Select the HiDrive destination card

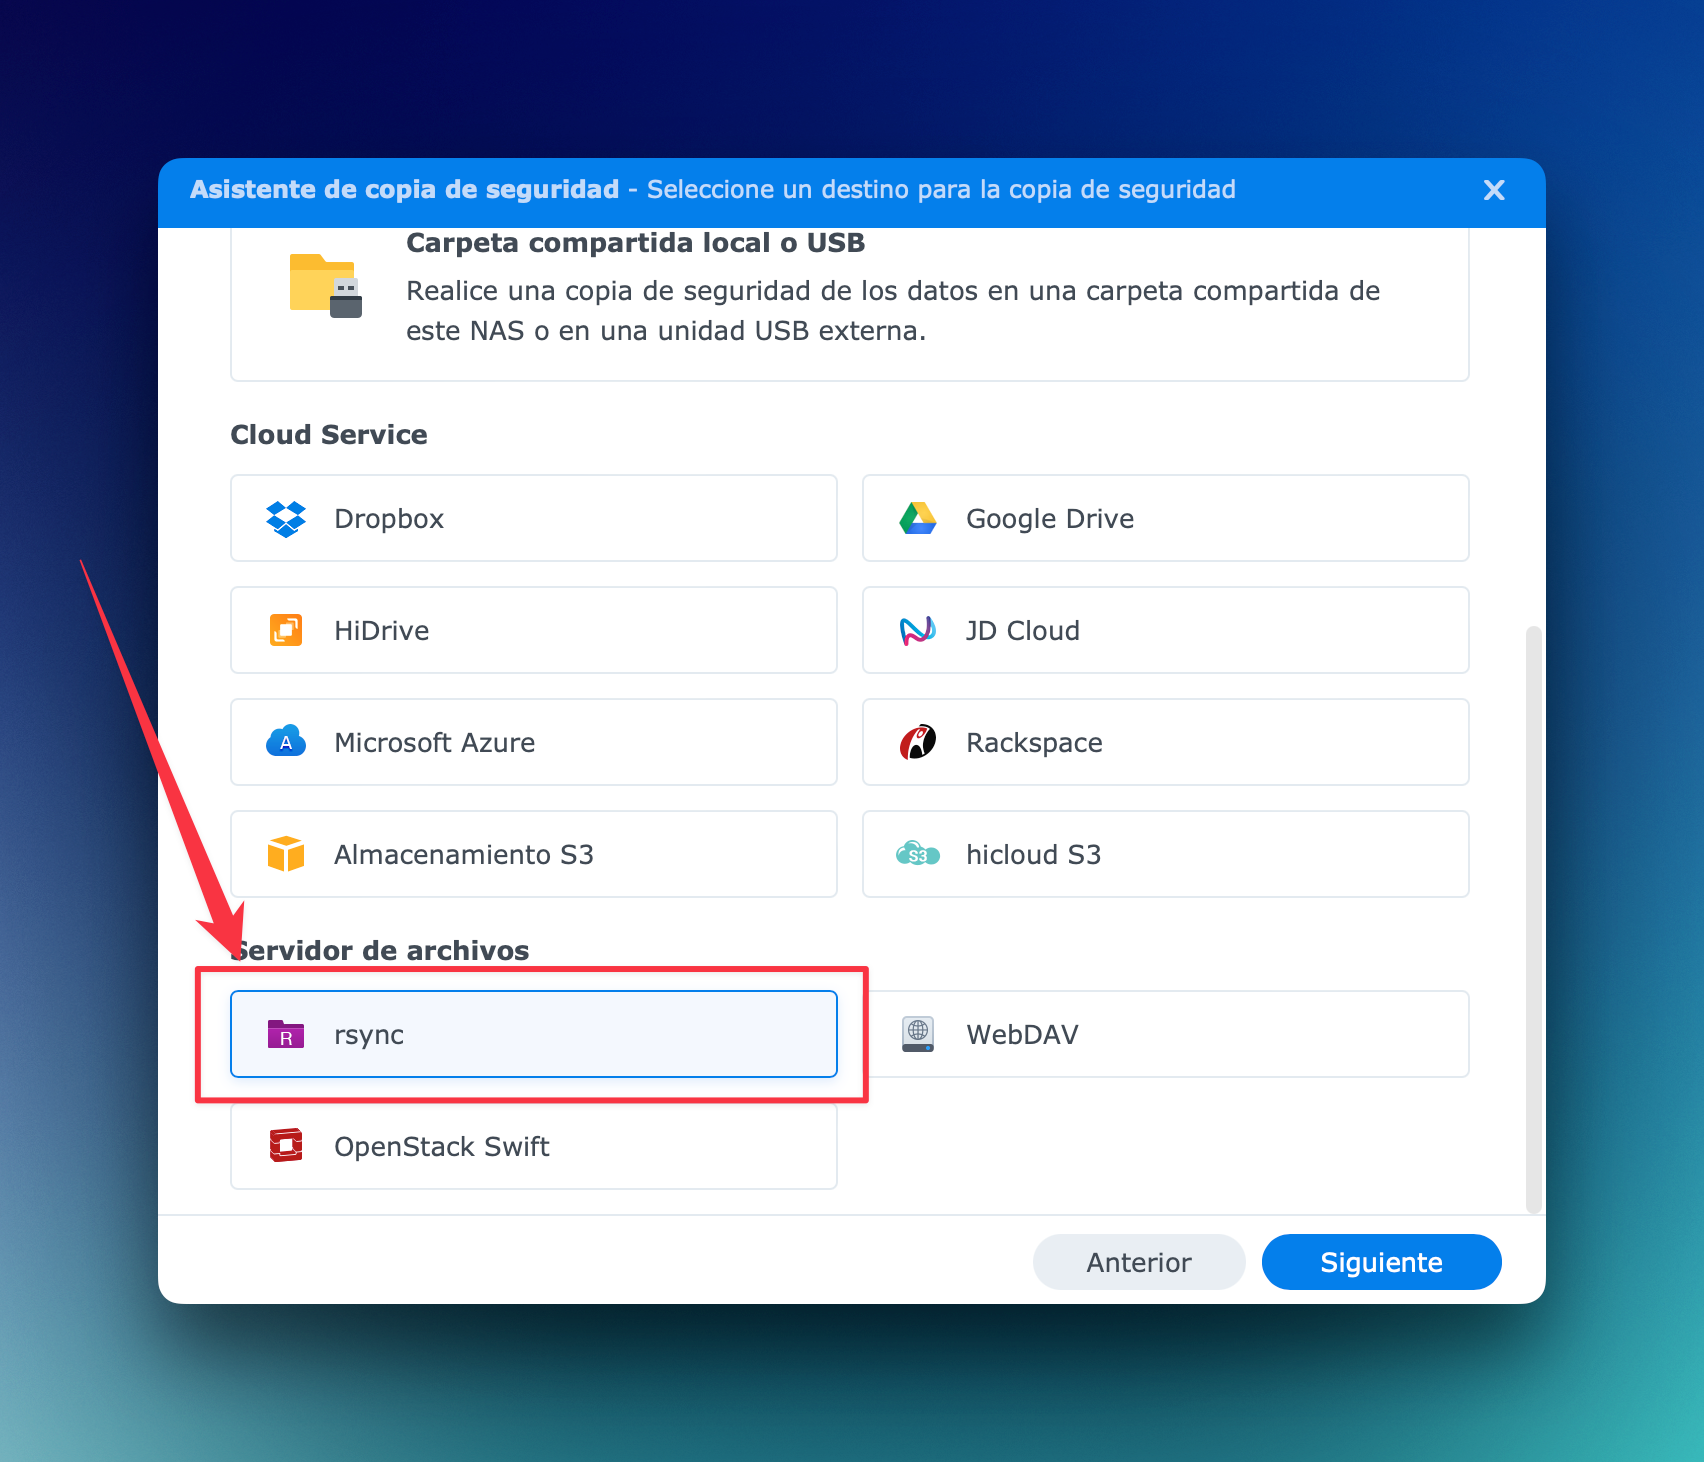[534, 630]
